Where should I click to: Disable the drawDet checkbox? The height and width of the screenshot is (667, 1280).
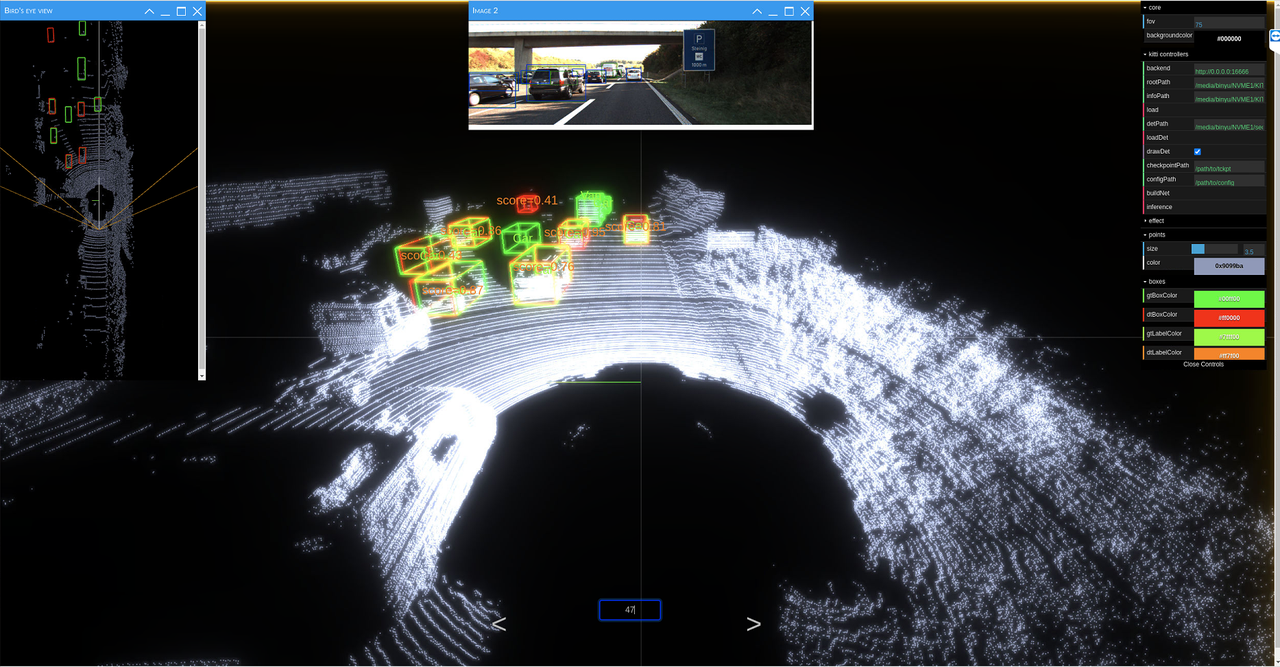[x=1197, y=151]
